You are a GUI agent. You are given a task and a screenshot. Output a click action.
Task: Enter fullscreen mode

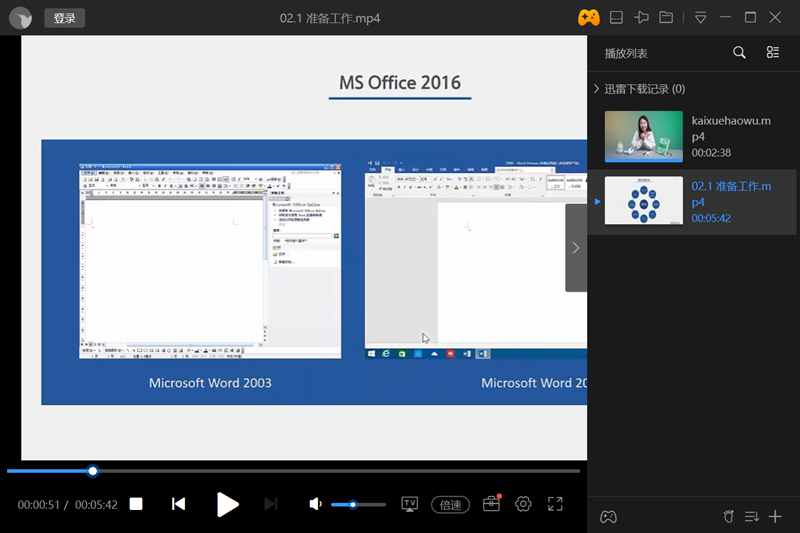[x=555, y=504]
